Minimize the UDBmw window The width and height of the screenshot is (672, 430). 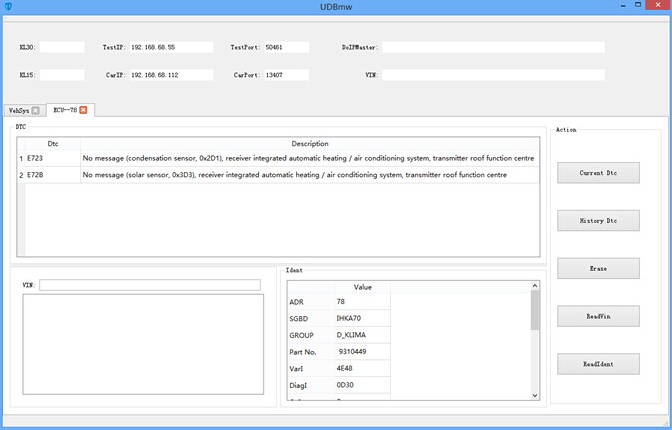[x=623, y=5]
